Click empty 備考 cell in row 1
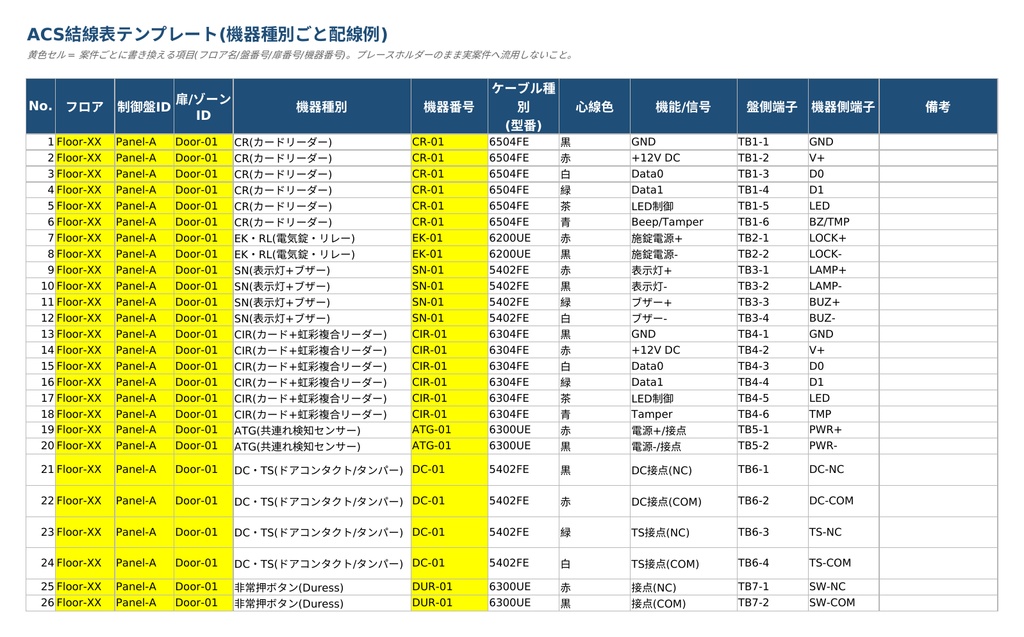 (x=938, y=142)
